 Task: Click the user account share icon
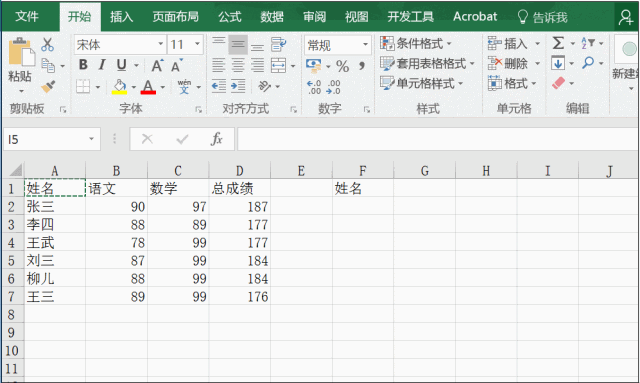(x=625, y=17)
